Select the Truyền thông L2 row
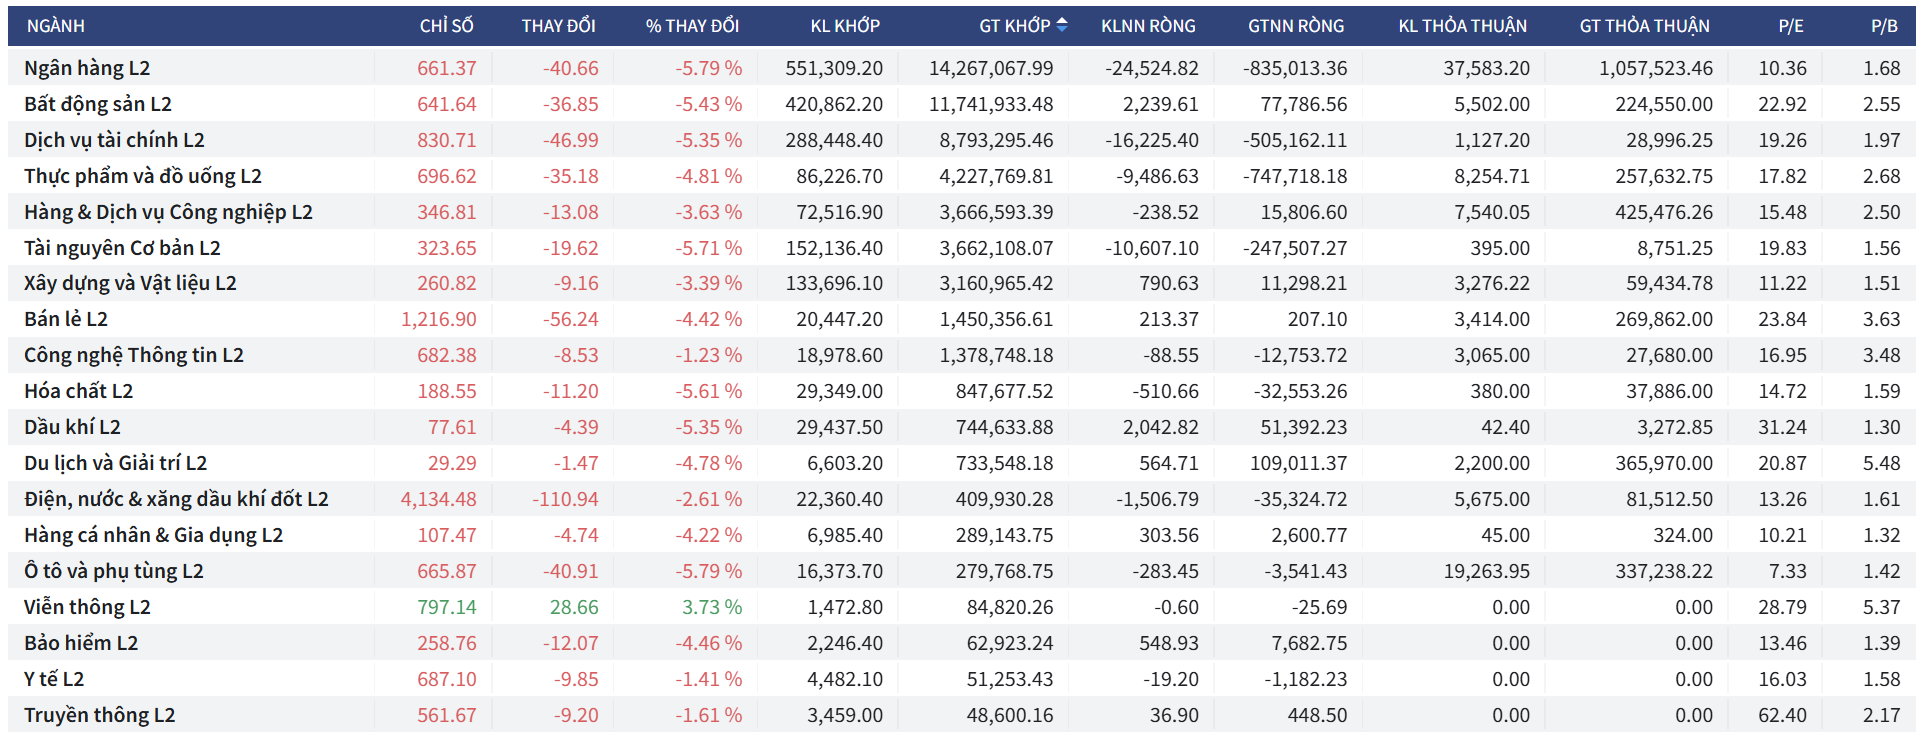Viewport: 1932px width, 740px height. [99, 715]
